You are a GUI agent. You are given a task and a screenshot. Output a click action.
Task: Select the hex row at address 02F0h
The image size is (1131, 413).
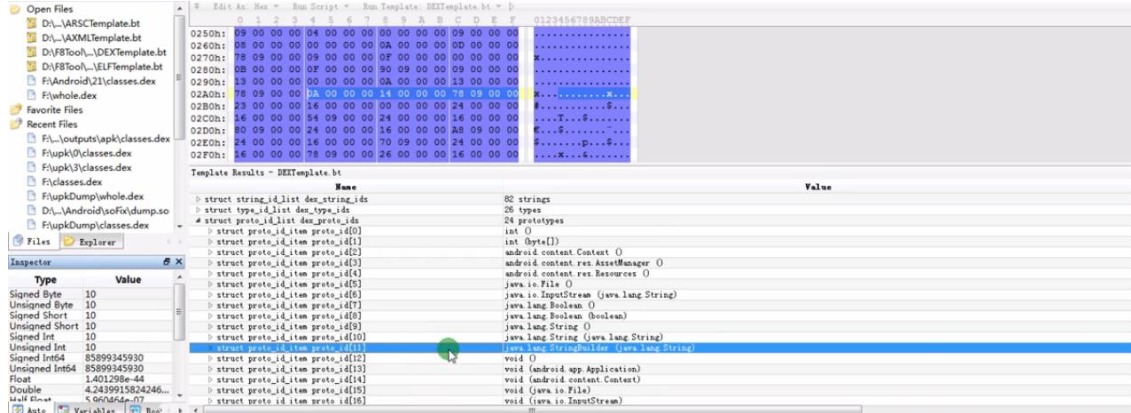[412, 154]
